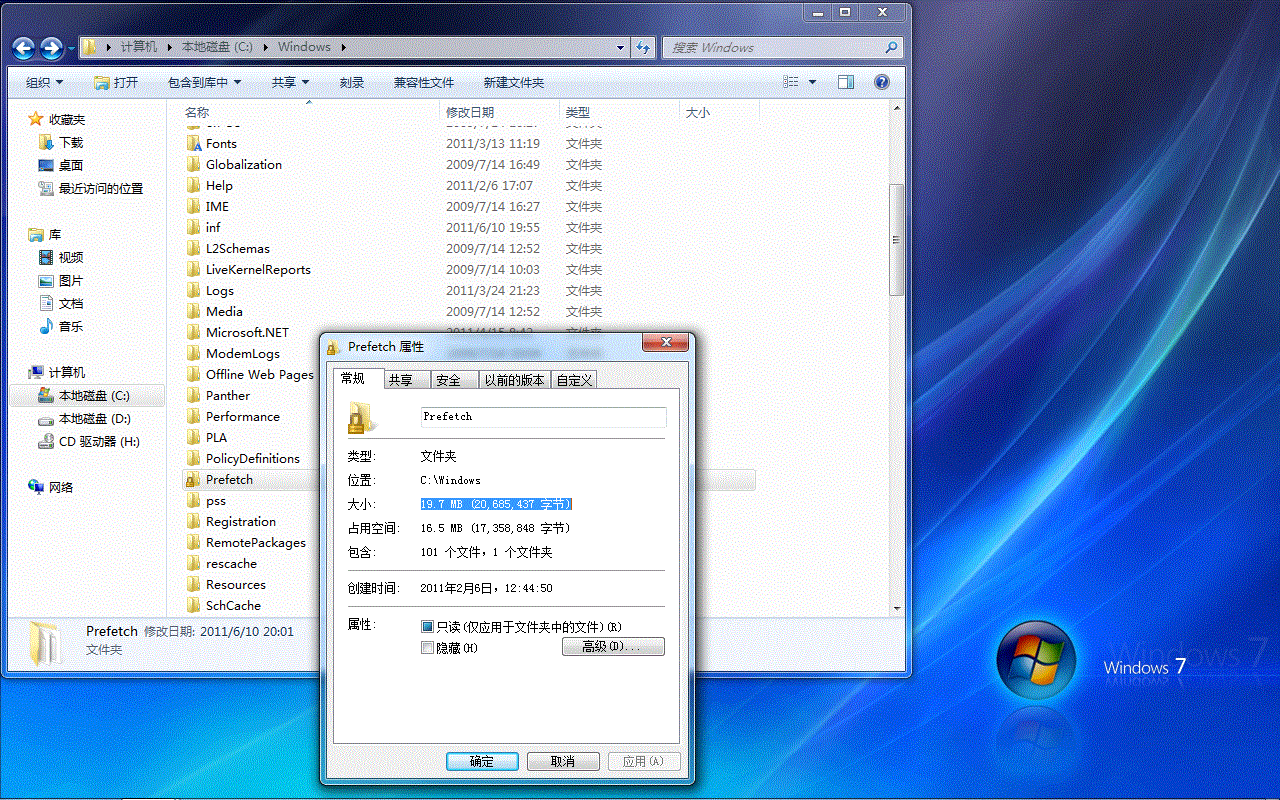The width and height of the screenshot is (1280, 800).
Task: Toggle the preview pane icon in toolbar
Action: pyautogui.click(x=846, y=82)
